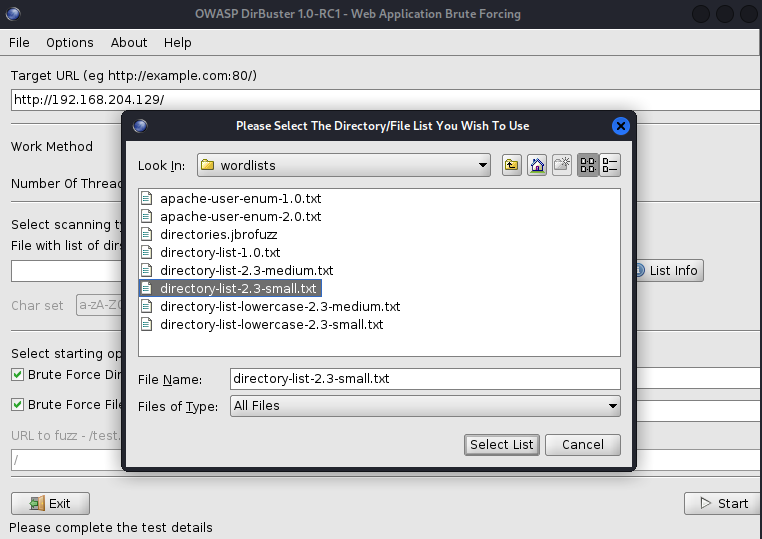Screen dimensions: 762x539
Task: Select directory-list-1.0.txt file name
Action: pyautogui.click(x=220, y=252)
